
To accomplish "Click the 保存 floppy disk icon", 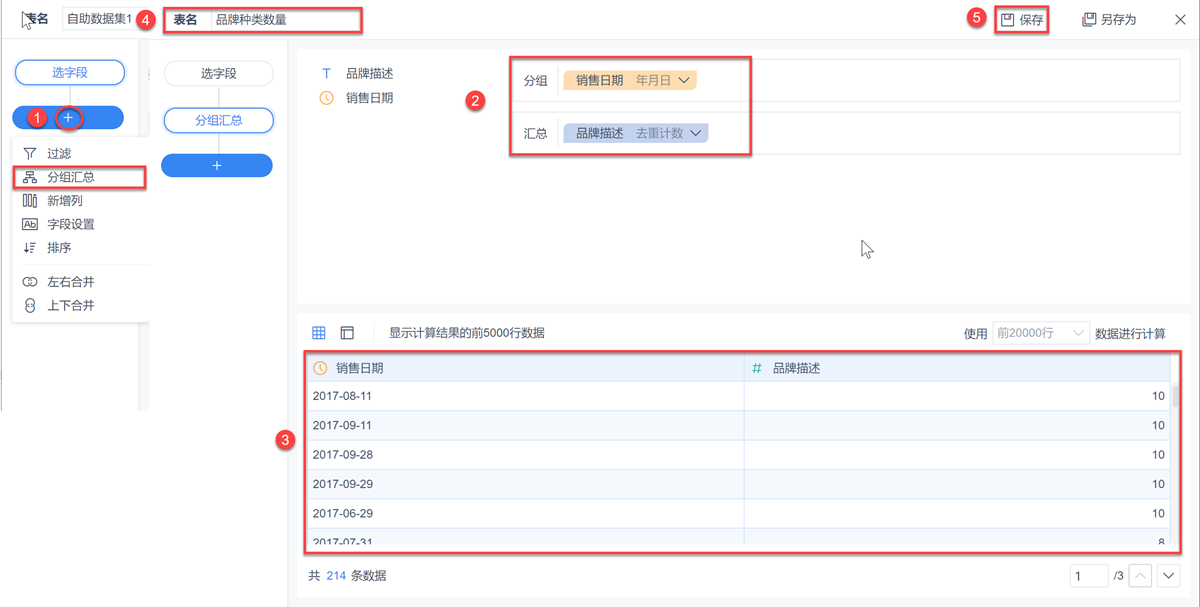I will pos(1008,19).
